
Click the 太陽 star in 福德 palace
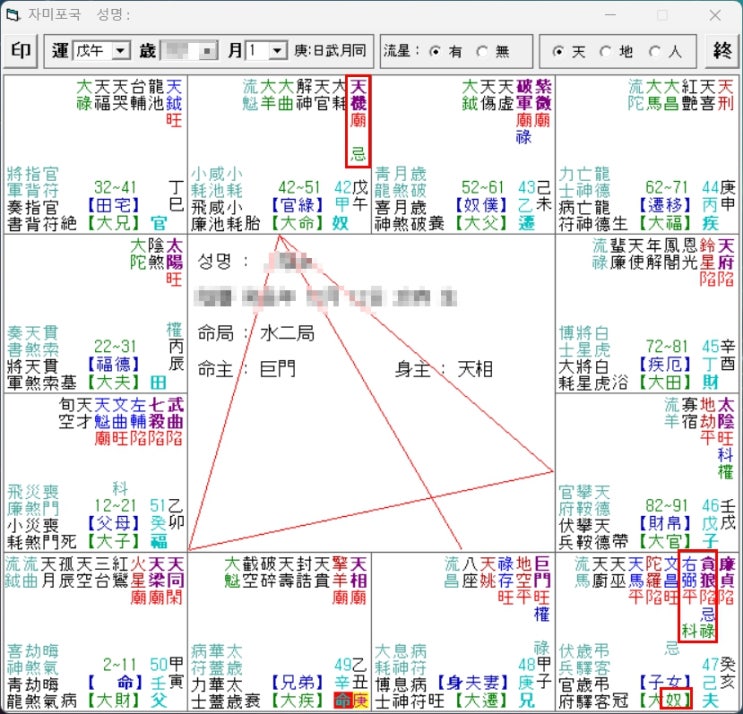(x=174, y=253)
